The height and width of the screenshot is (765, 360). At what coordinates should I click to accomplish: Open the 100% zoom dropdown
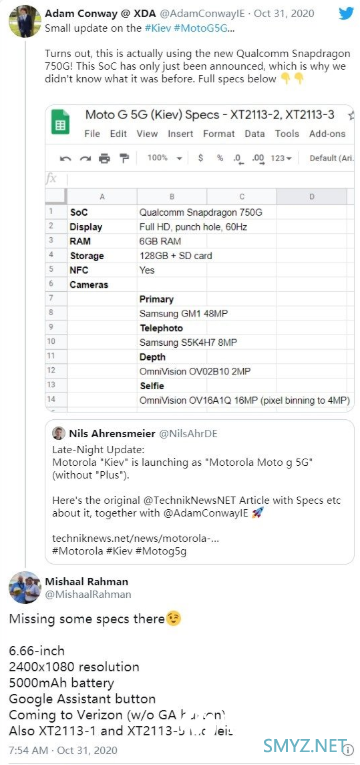165,158
